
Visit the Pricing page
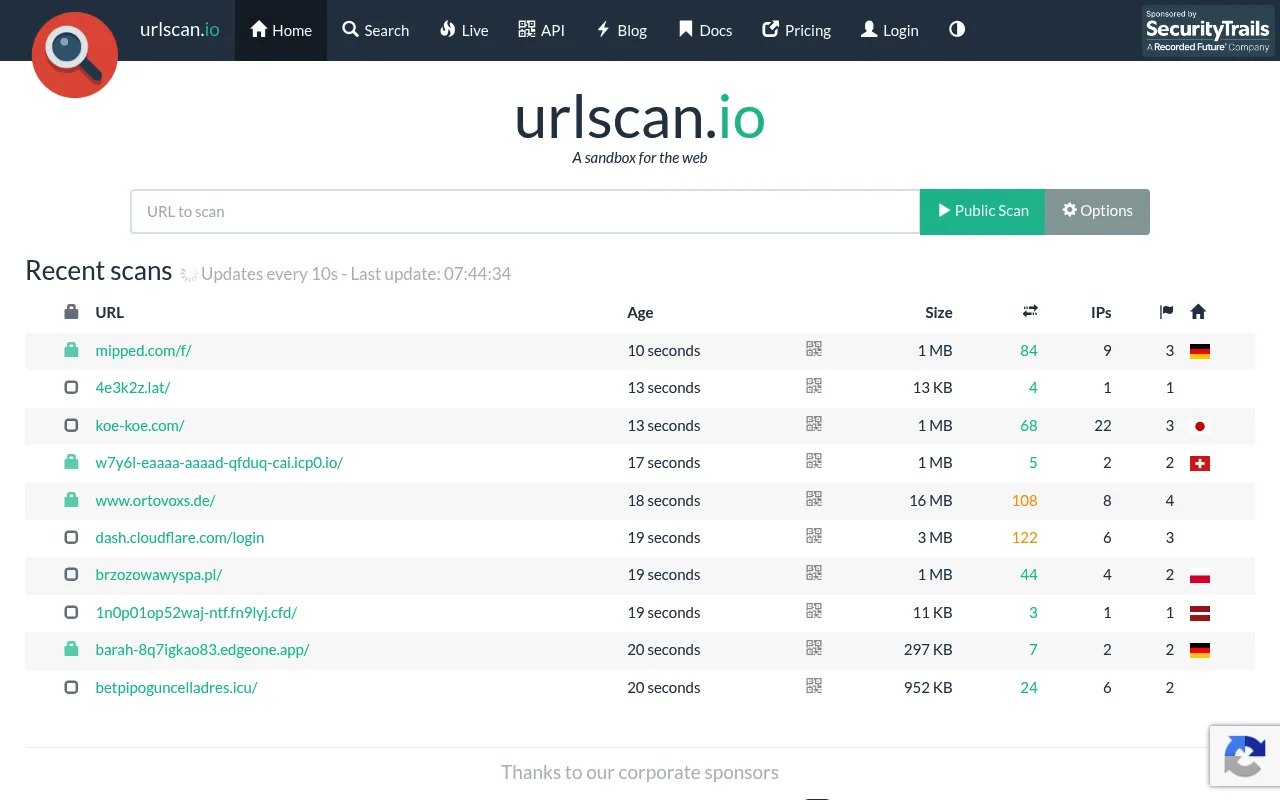(796, 30)
